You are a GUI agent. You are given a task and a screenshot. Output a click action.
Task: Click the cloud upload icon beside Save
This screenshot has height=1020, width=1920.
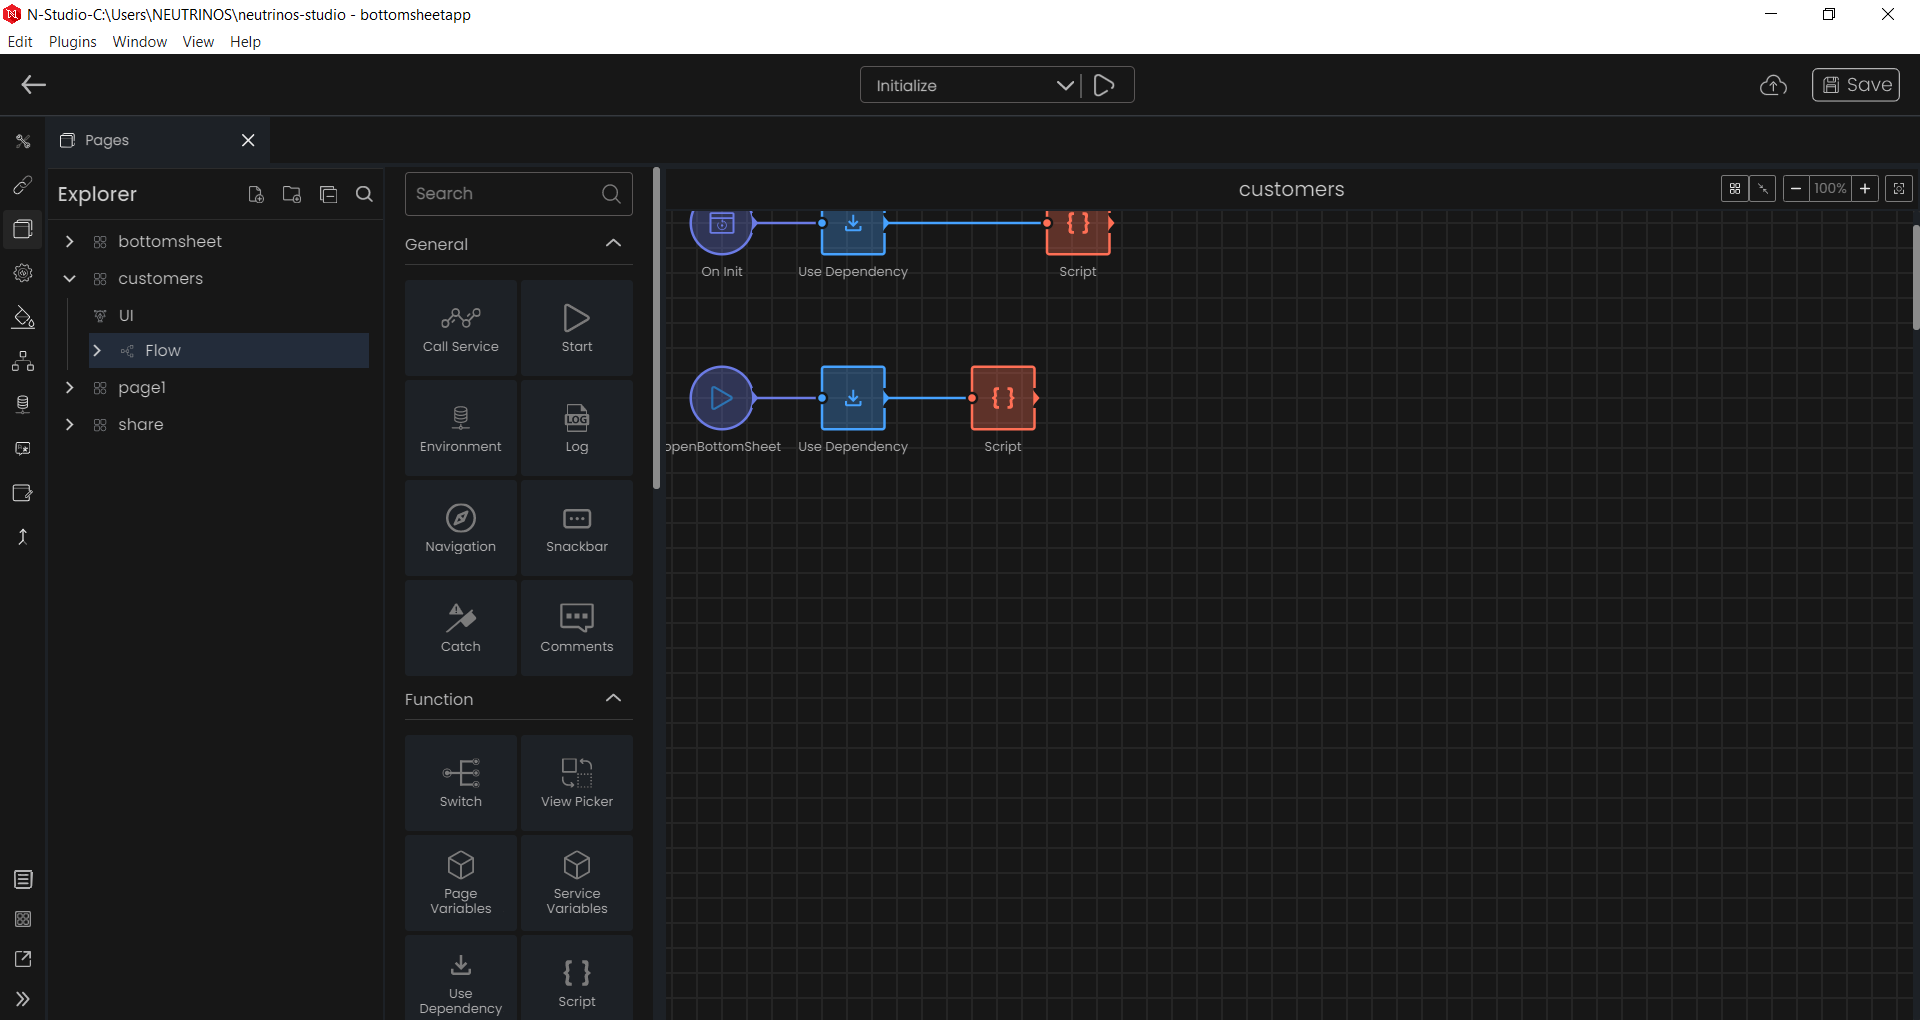click(1773, 85)
